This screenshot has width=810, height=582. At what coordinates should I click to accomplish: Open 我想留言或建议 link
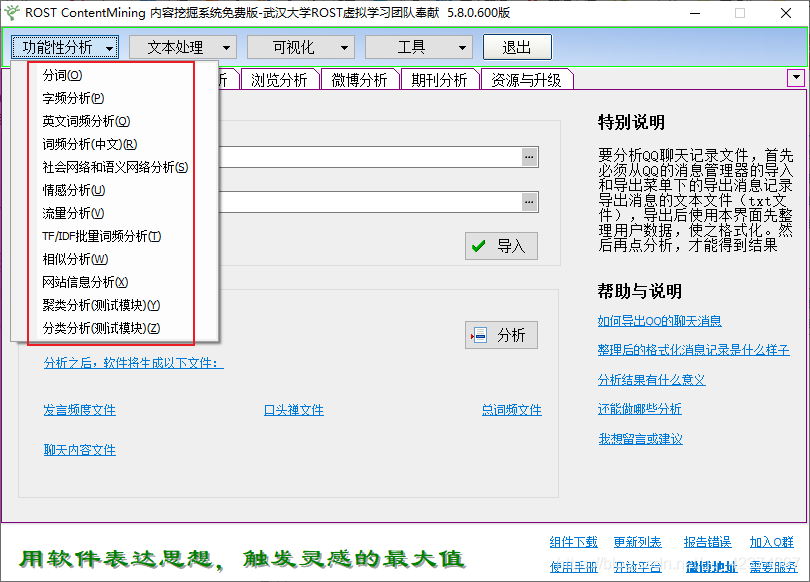pos(641,439)
